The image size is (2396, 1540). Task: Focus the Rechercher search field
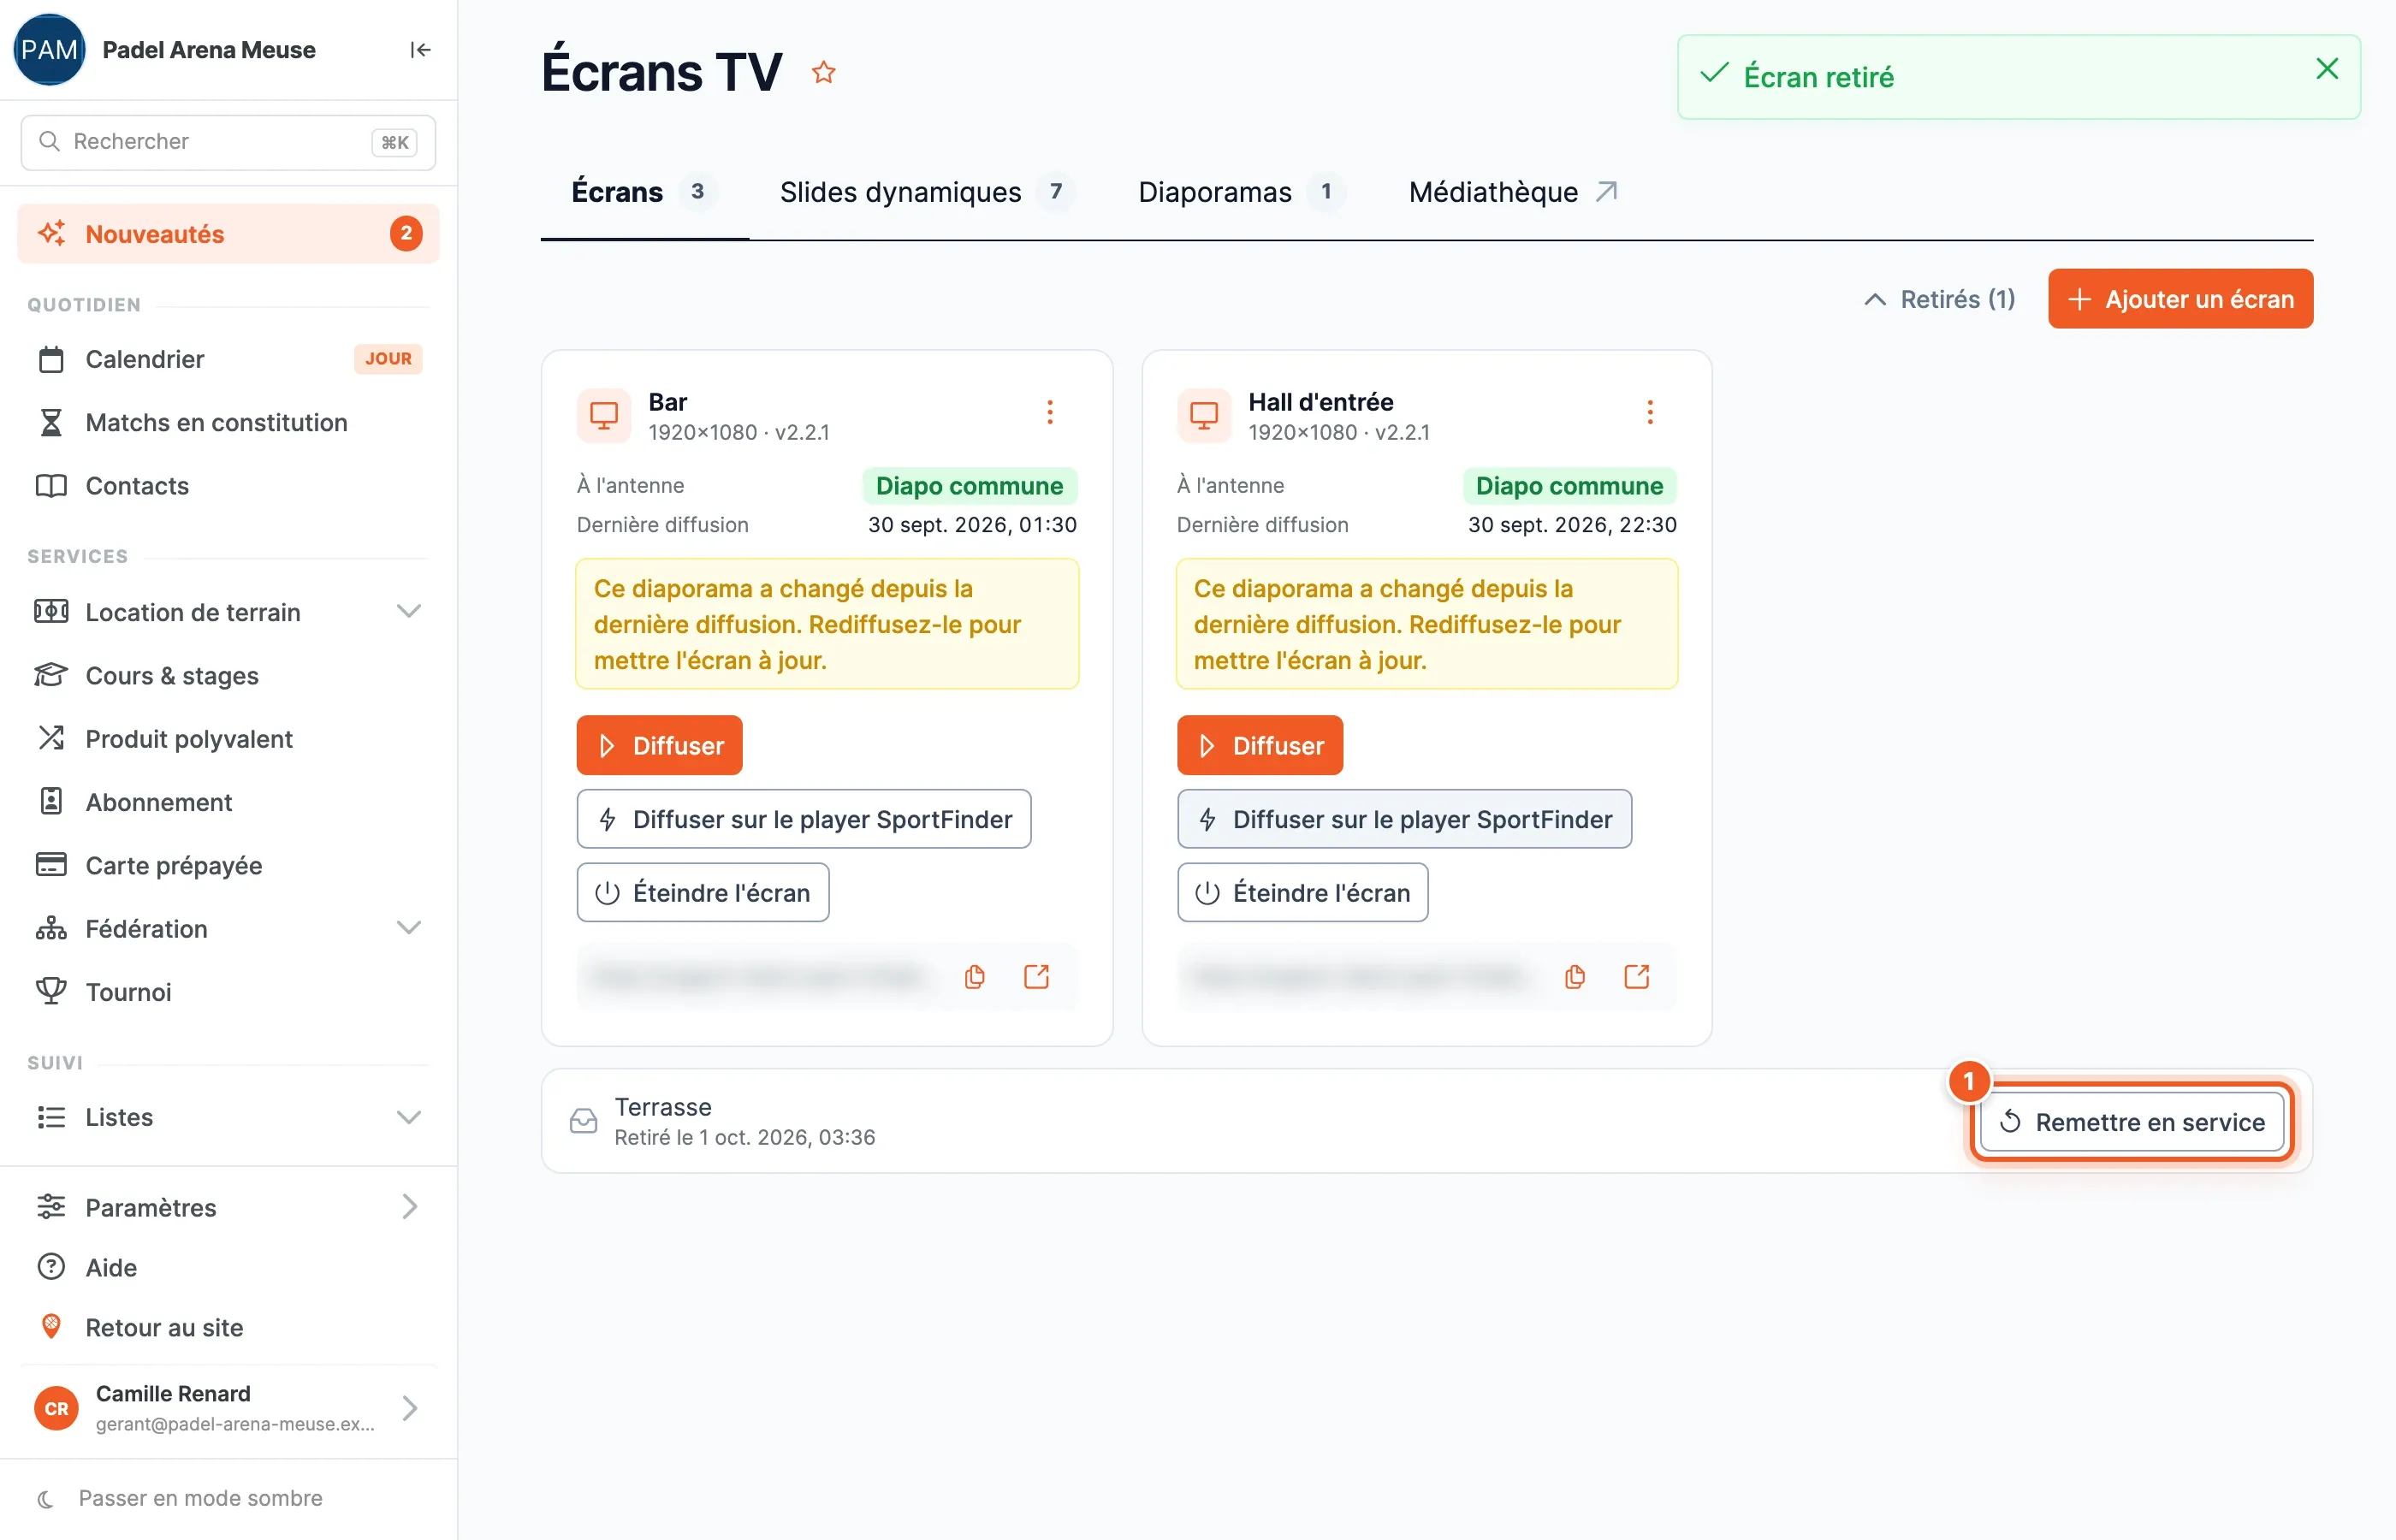pos(228,142)
